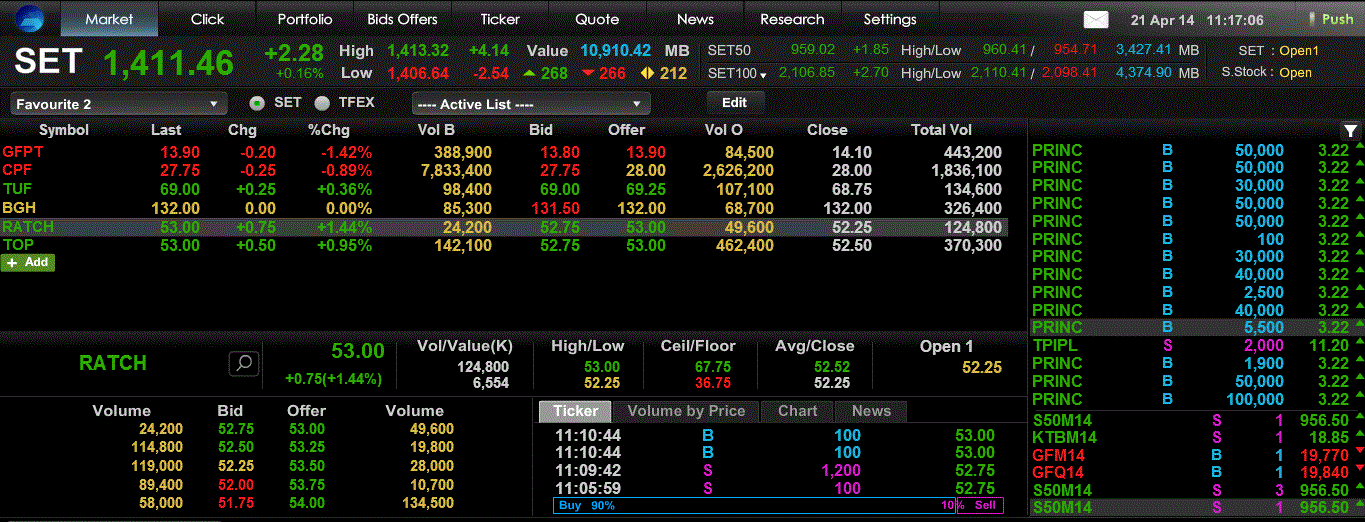
Task: Switch to the Chart tab
Action: 797,411
